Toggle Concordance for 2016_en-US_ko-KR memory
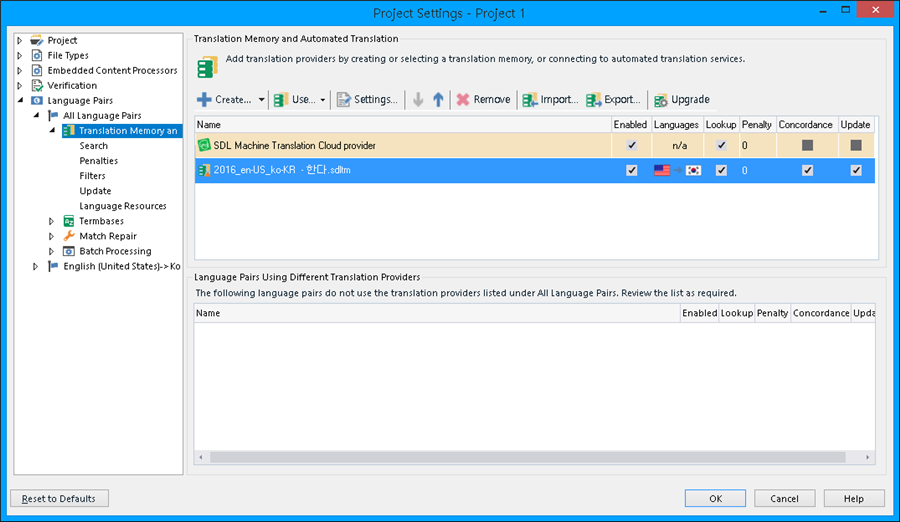 (x=807, y=170)
